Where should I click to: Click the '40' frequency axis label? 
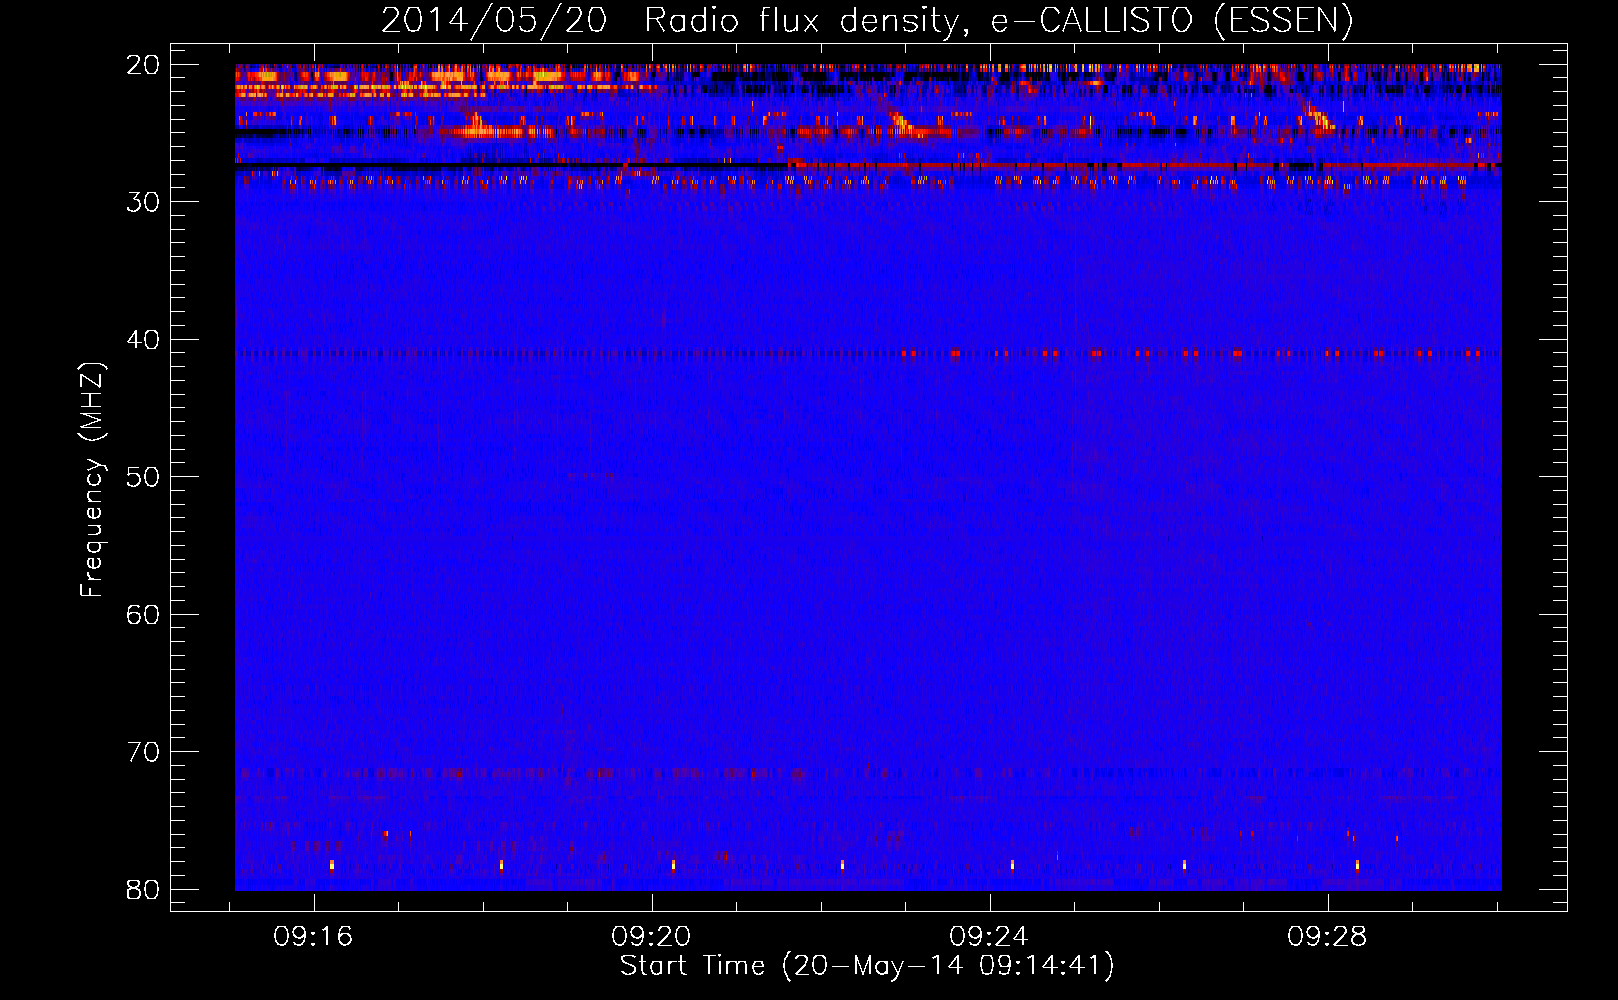(143, 340)
